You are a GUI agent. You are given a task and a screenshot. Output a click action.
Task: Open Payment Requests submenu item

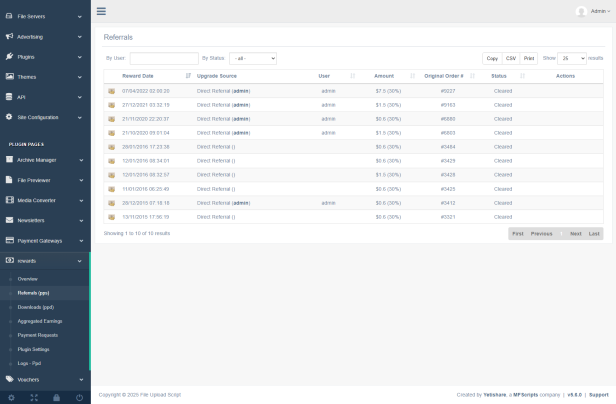click(38, 335)
